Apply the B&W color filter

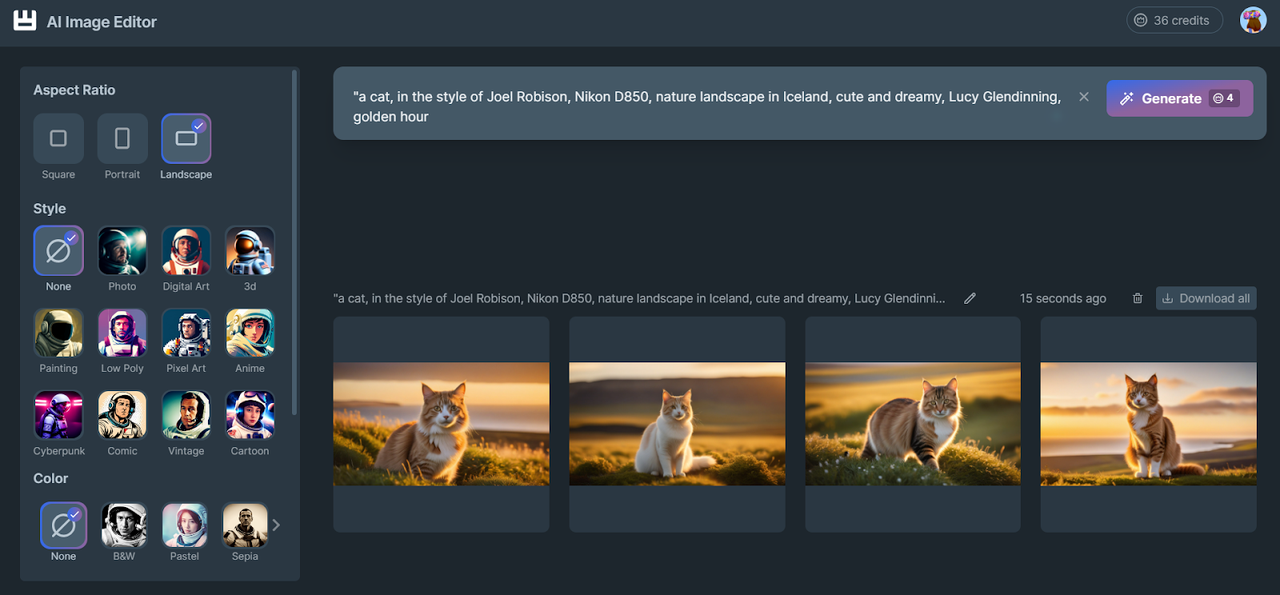(124, 525)
